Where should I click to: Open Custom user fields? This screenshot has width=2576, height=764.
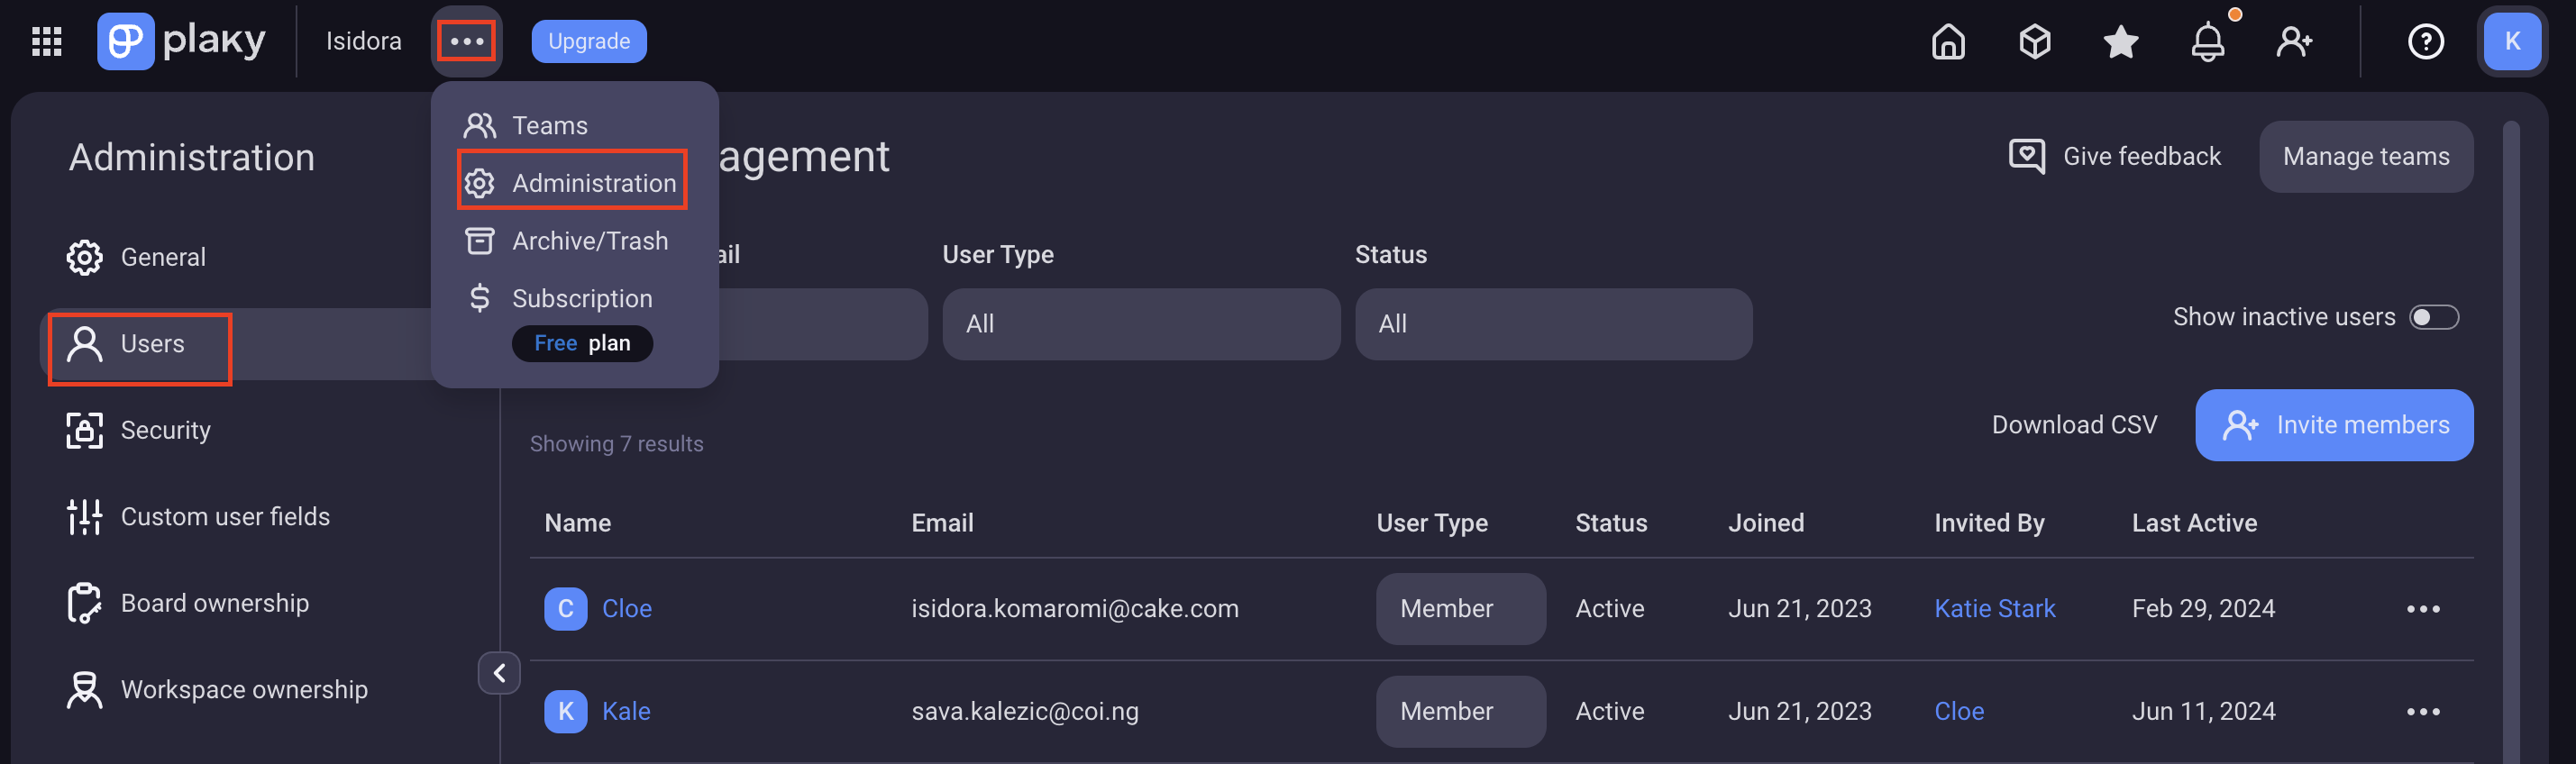click(198, 517)
